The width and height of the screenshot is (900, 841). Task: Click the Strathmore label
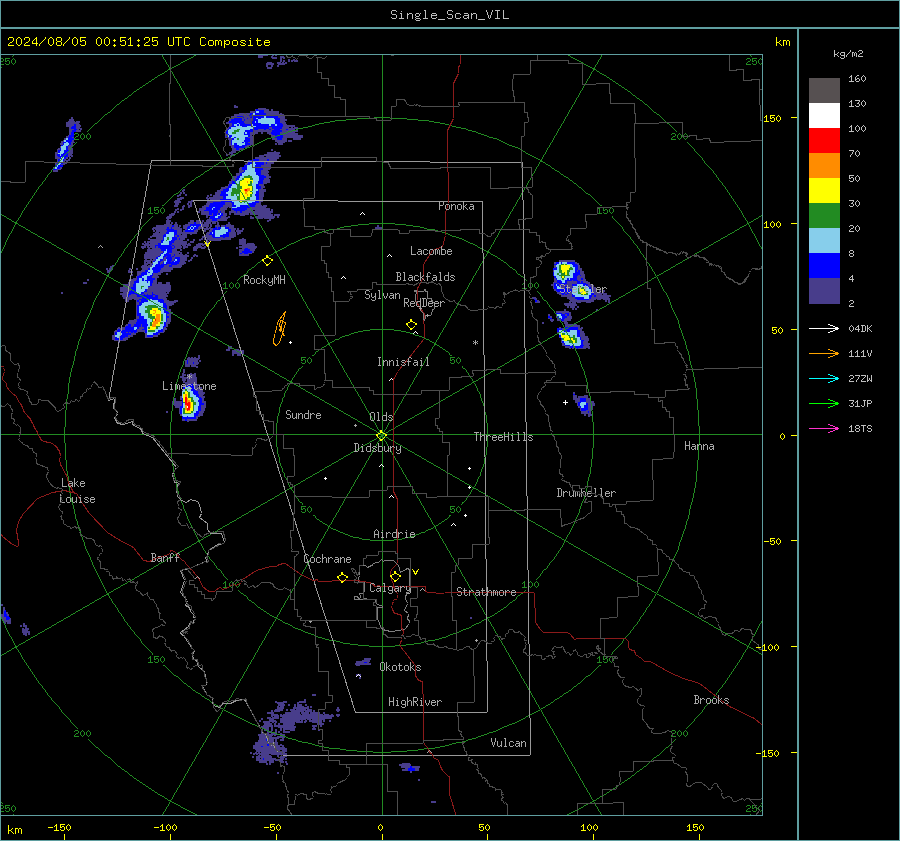point(486,592)
